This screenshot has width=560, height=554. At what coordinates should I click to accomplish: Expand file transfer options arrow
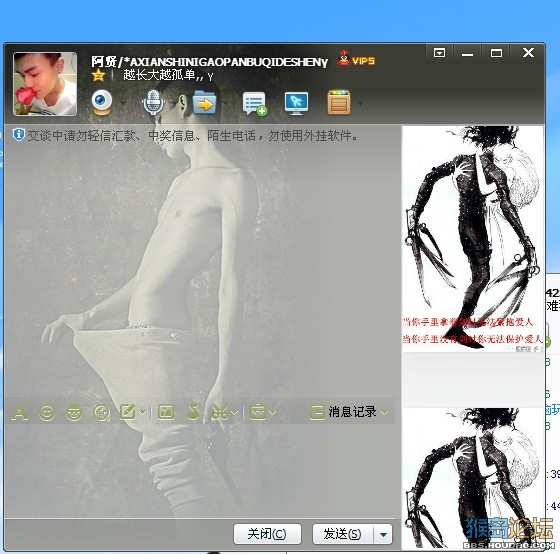pos(226,104)
